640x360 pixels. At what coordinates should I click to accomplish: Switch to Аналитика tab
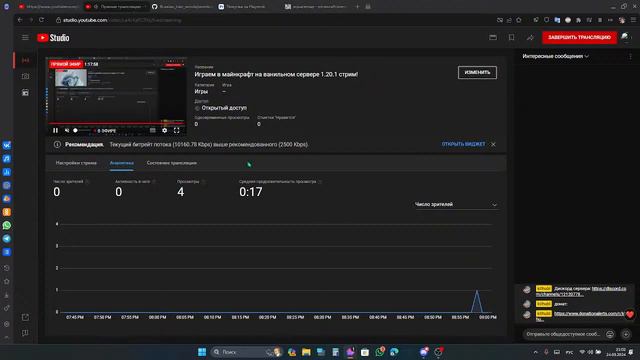[122, 163]
